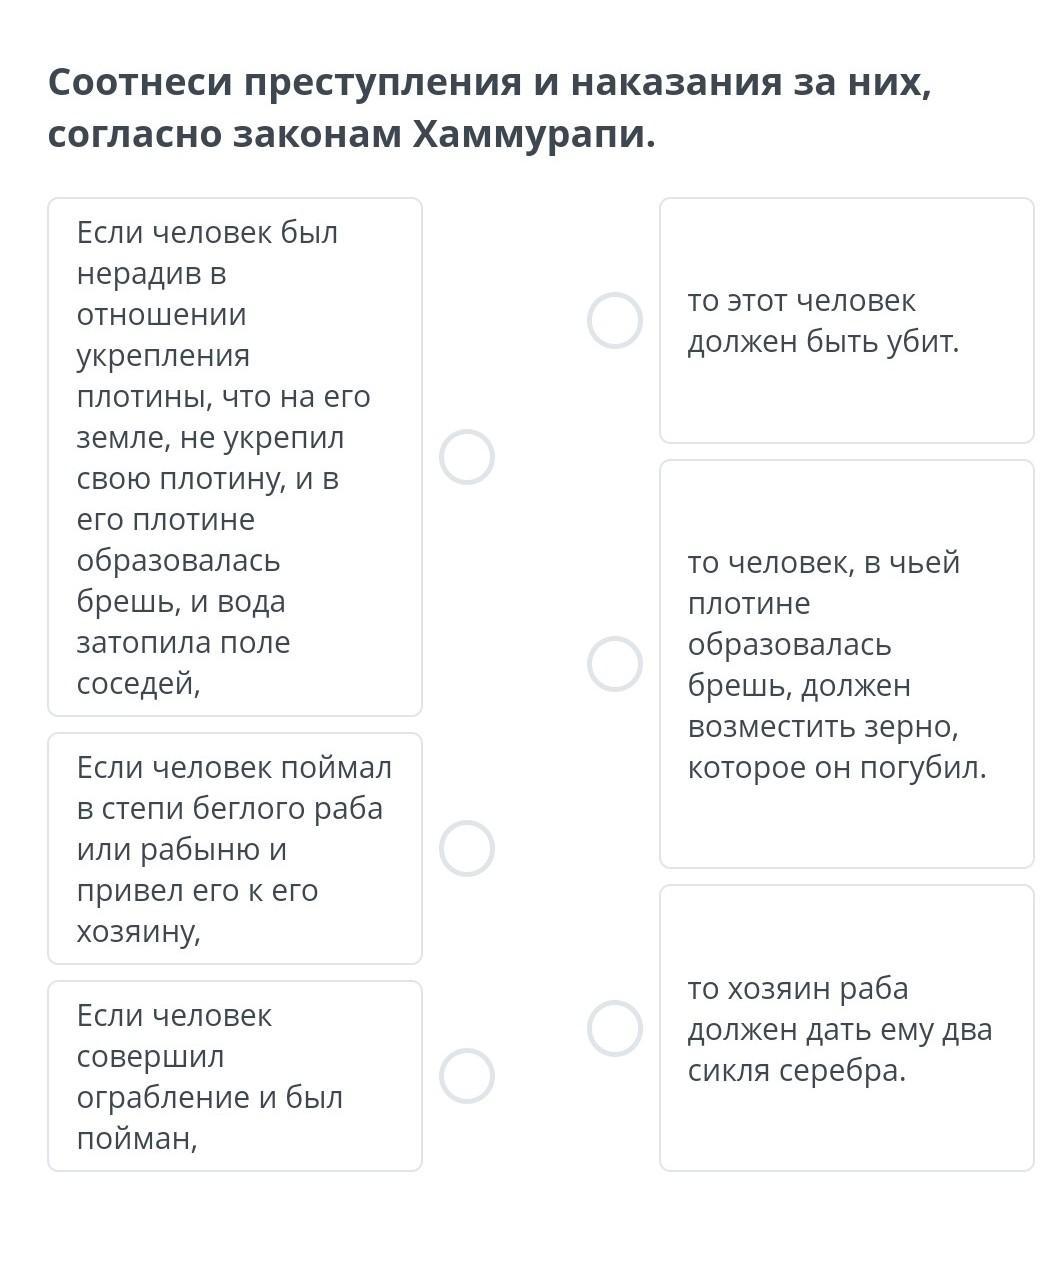Click the answer card 'то этот человек должен быть убит'
The width and height of the screenshot is (1041, 1275).
(x=846, y=320)
